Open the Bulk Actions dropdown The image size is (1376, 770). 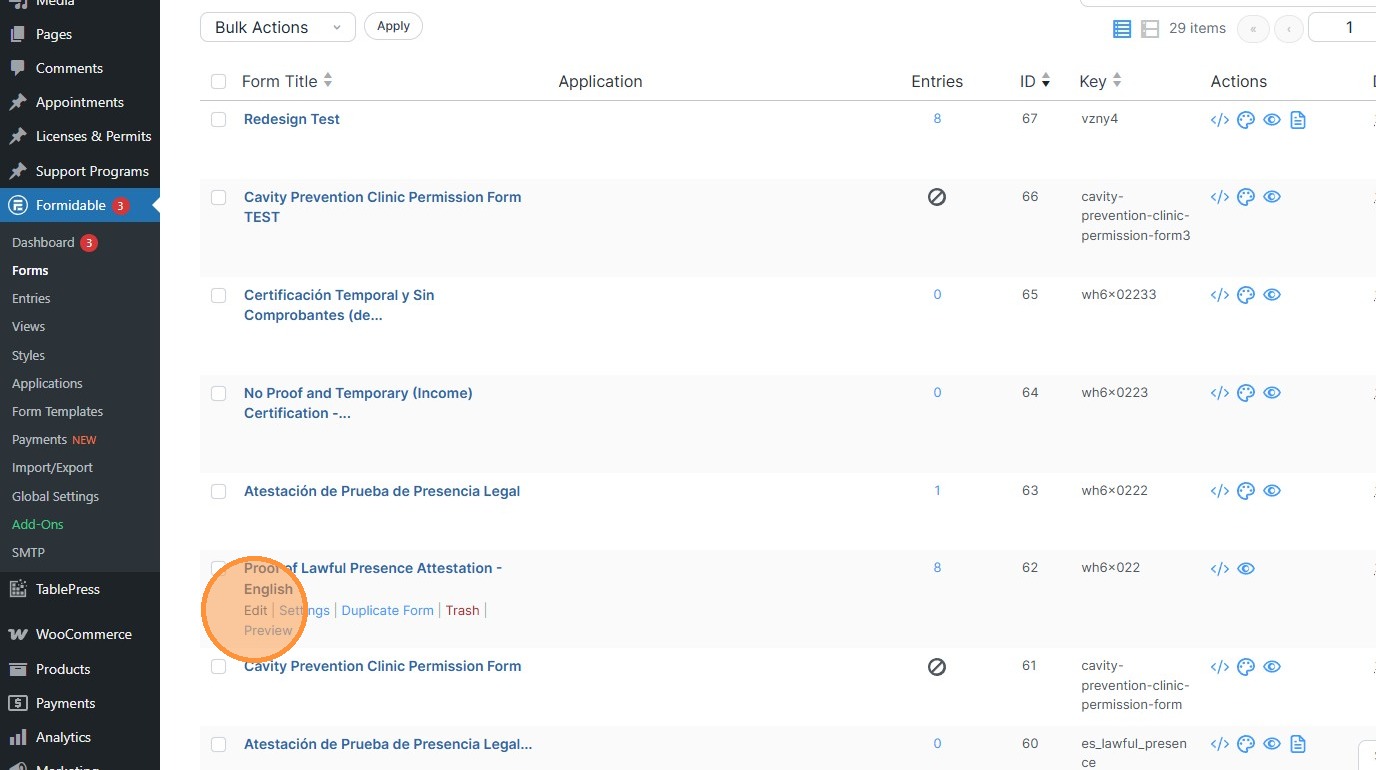tap(278, 27)
